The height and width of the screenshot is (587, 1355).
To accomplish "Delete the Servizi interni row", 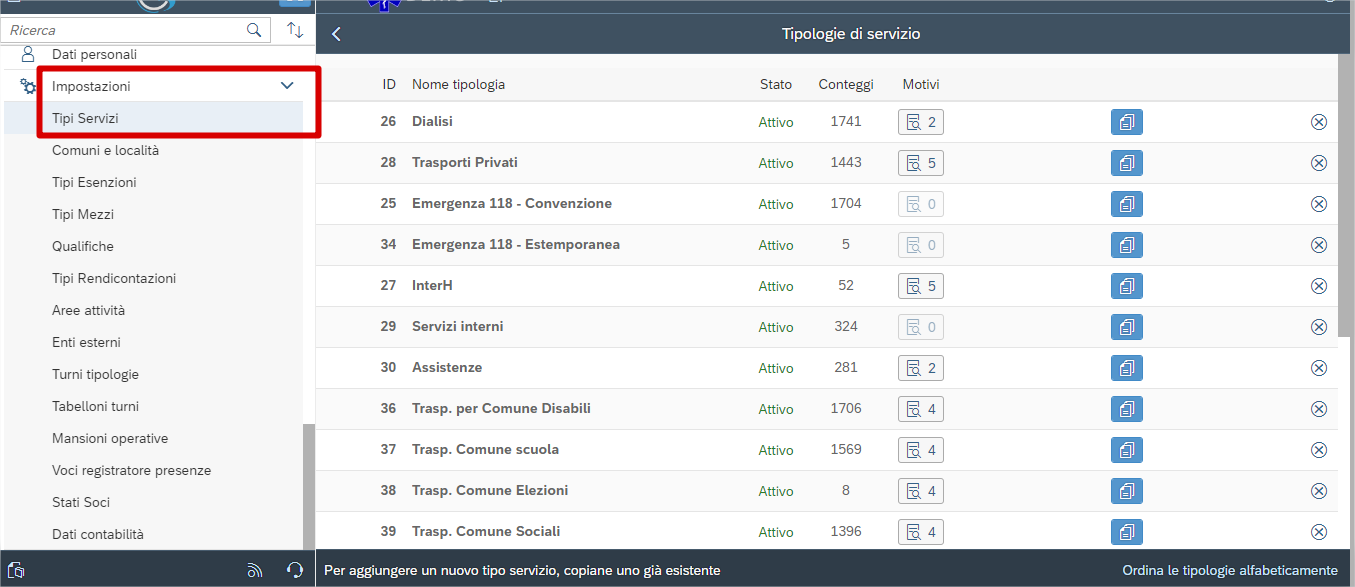I will 1318,327.
